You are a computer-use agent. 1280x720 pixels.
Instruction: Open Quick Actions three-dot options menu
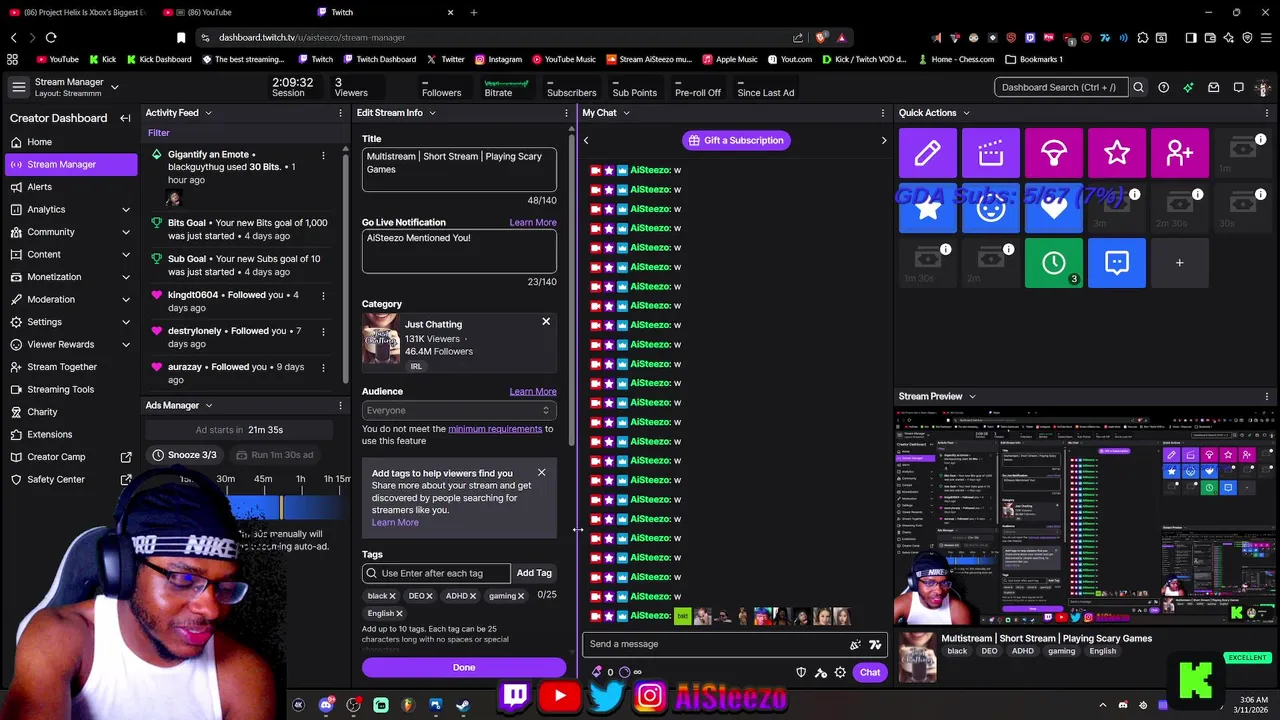click(1268, 113)
